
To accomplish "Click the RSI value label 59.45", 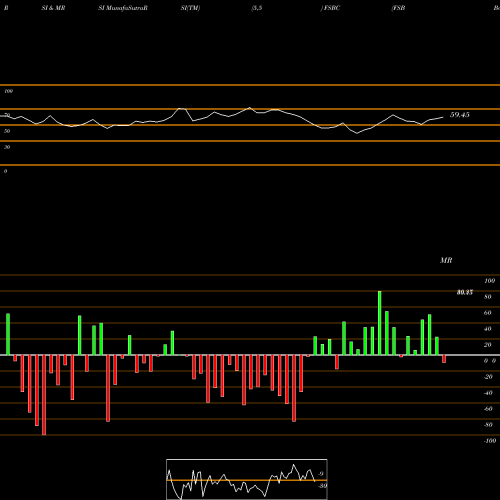I will 460,115.
